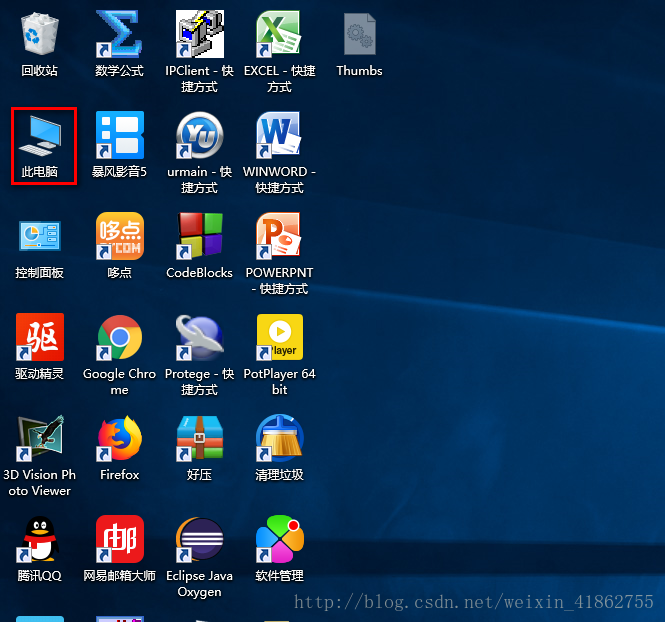This screenshot has width=665, height=622.
Task: Select the 哆点 orange app icon
Action: [120, 236]
